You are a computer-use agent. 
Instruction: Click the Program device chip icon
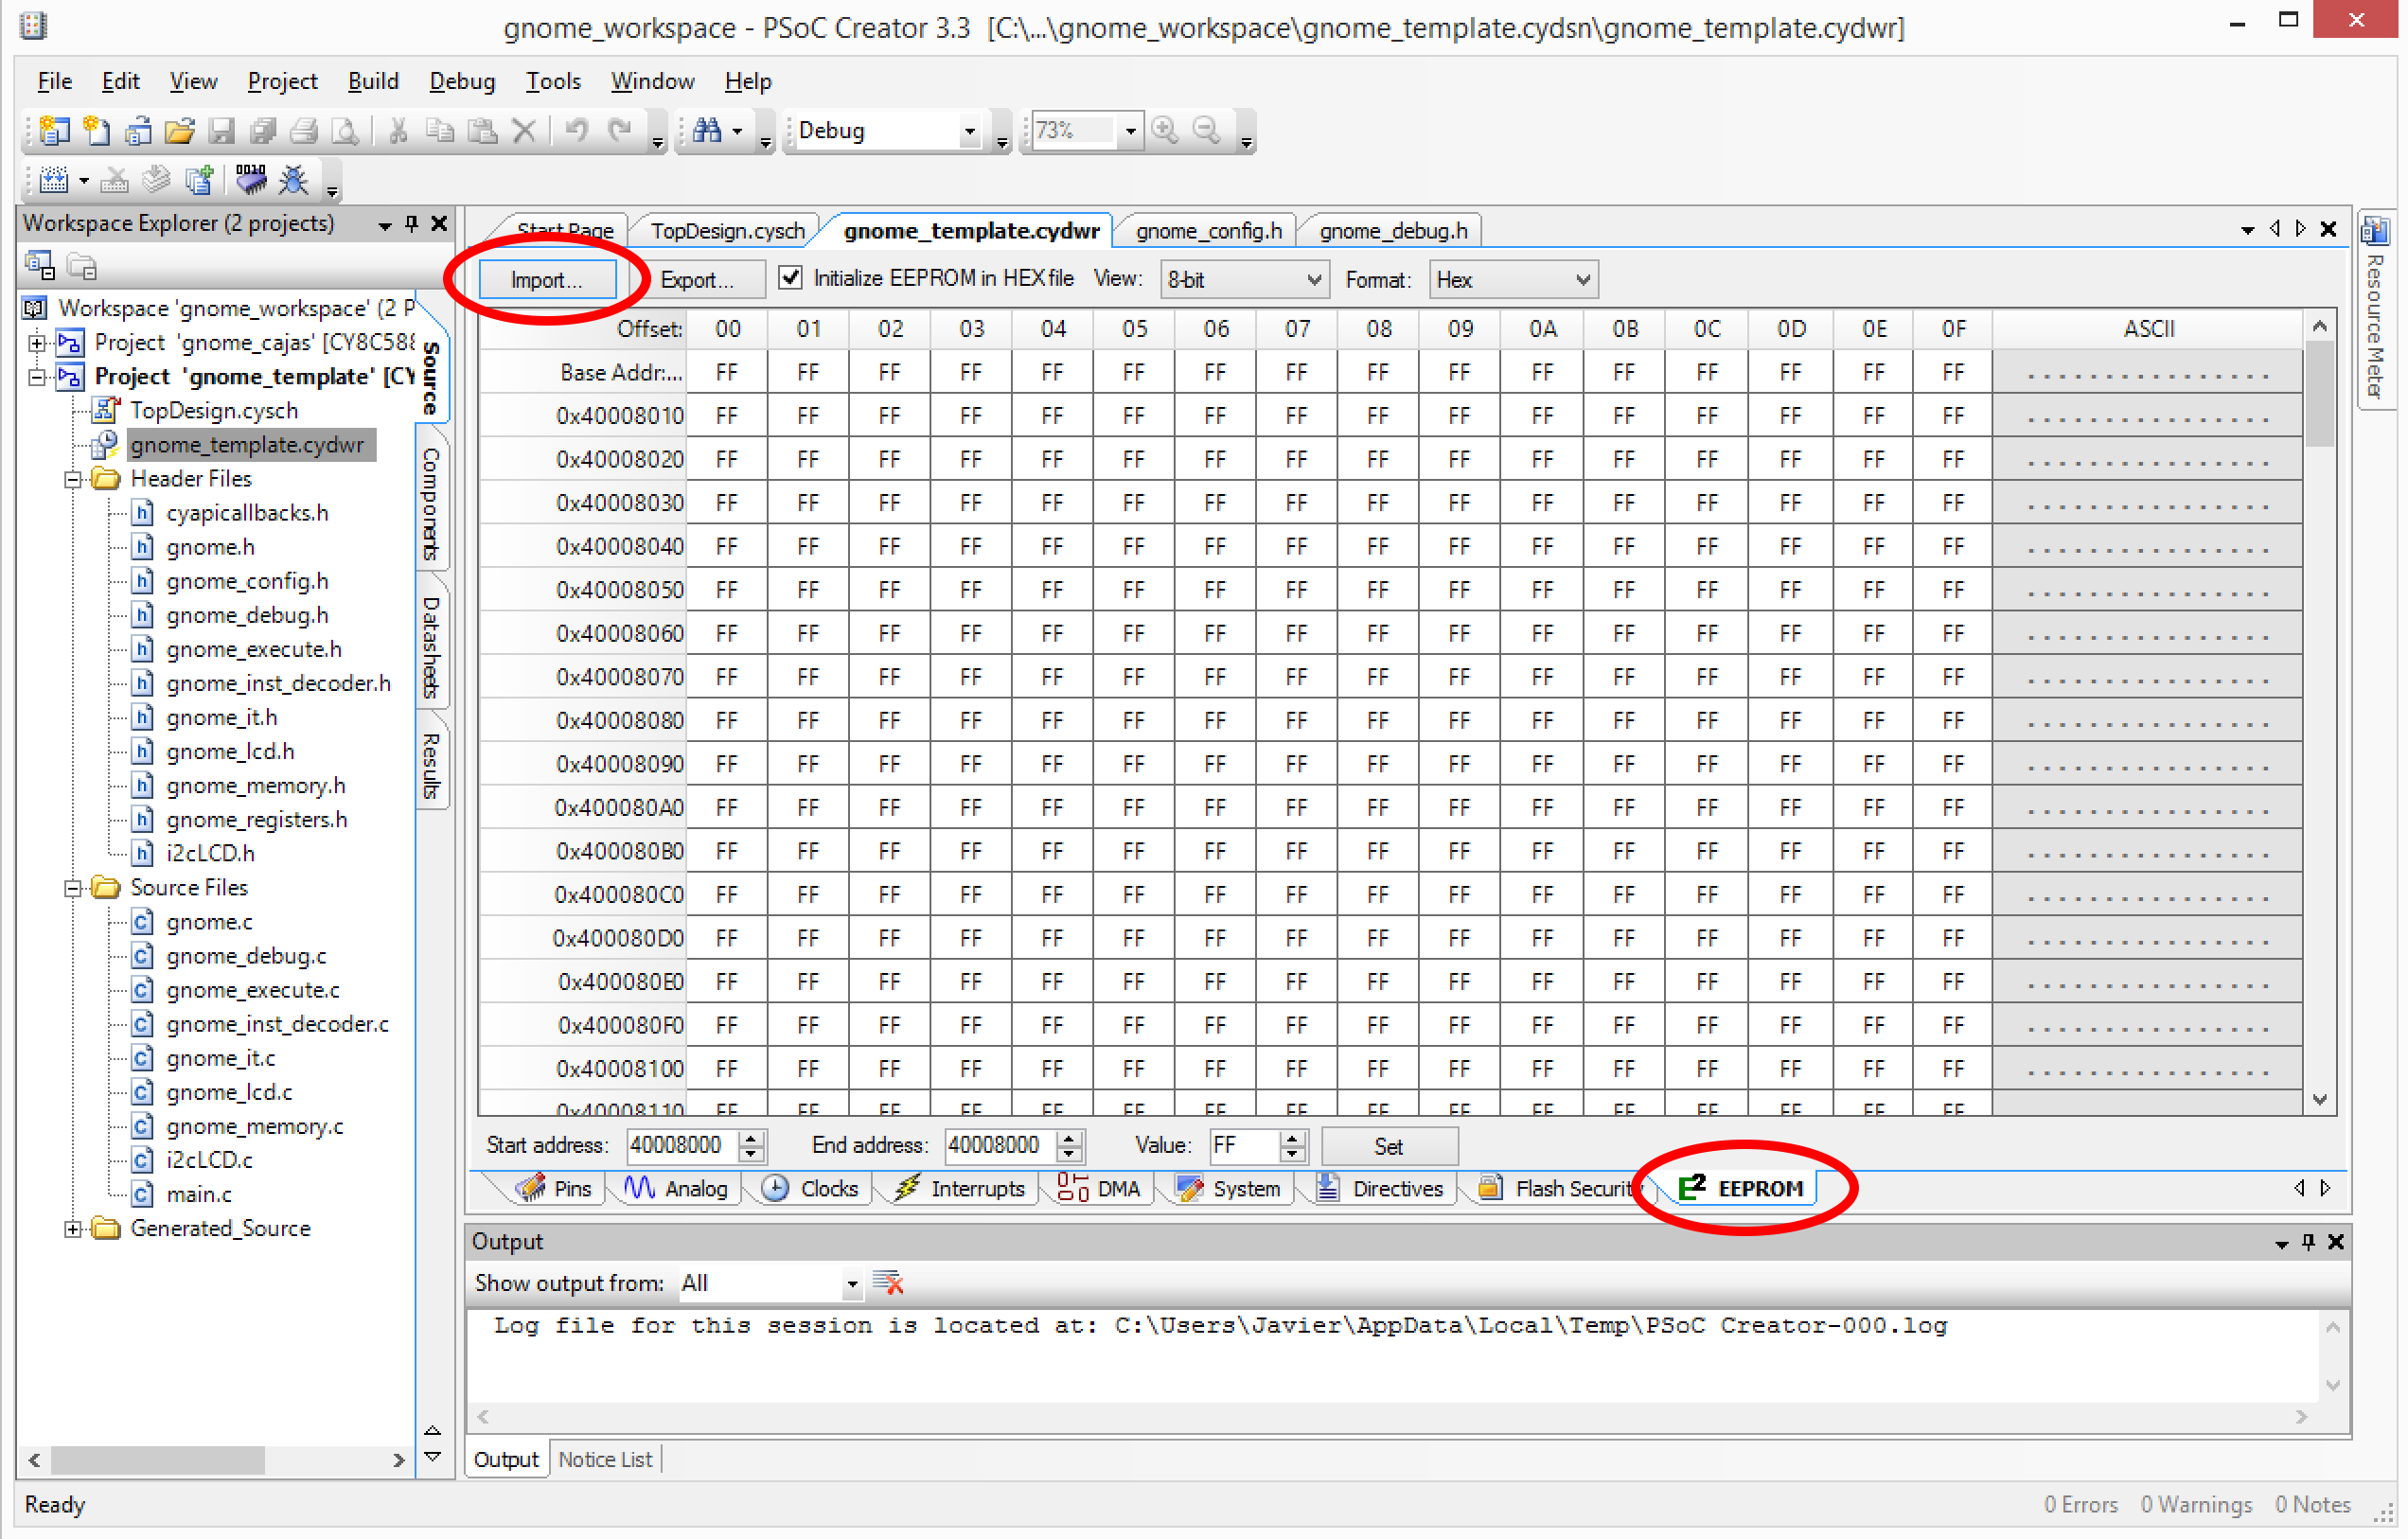pos(251,180)
